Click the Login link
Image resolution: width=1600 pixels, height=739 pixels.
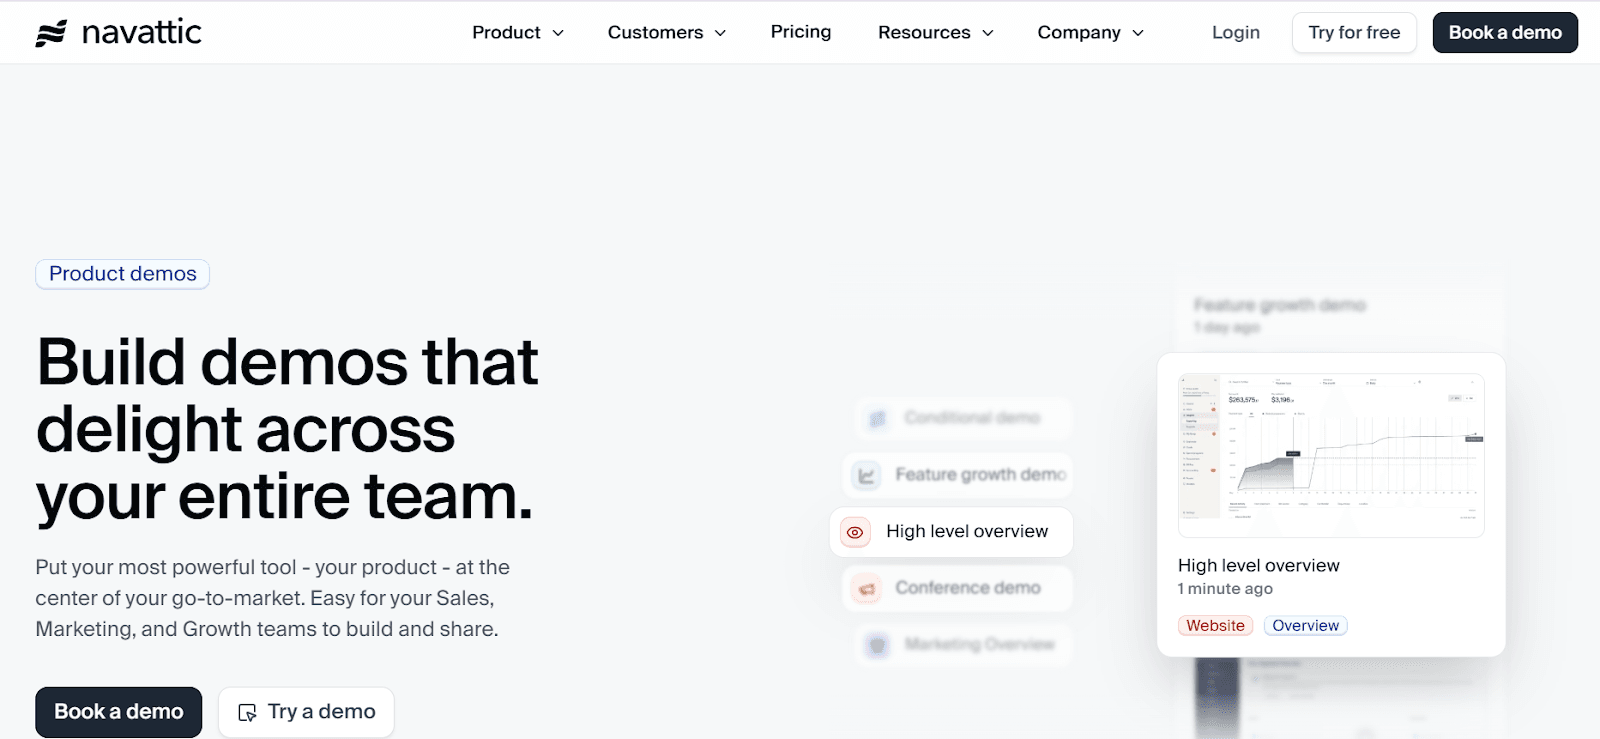coord(1236,33)
